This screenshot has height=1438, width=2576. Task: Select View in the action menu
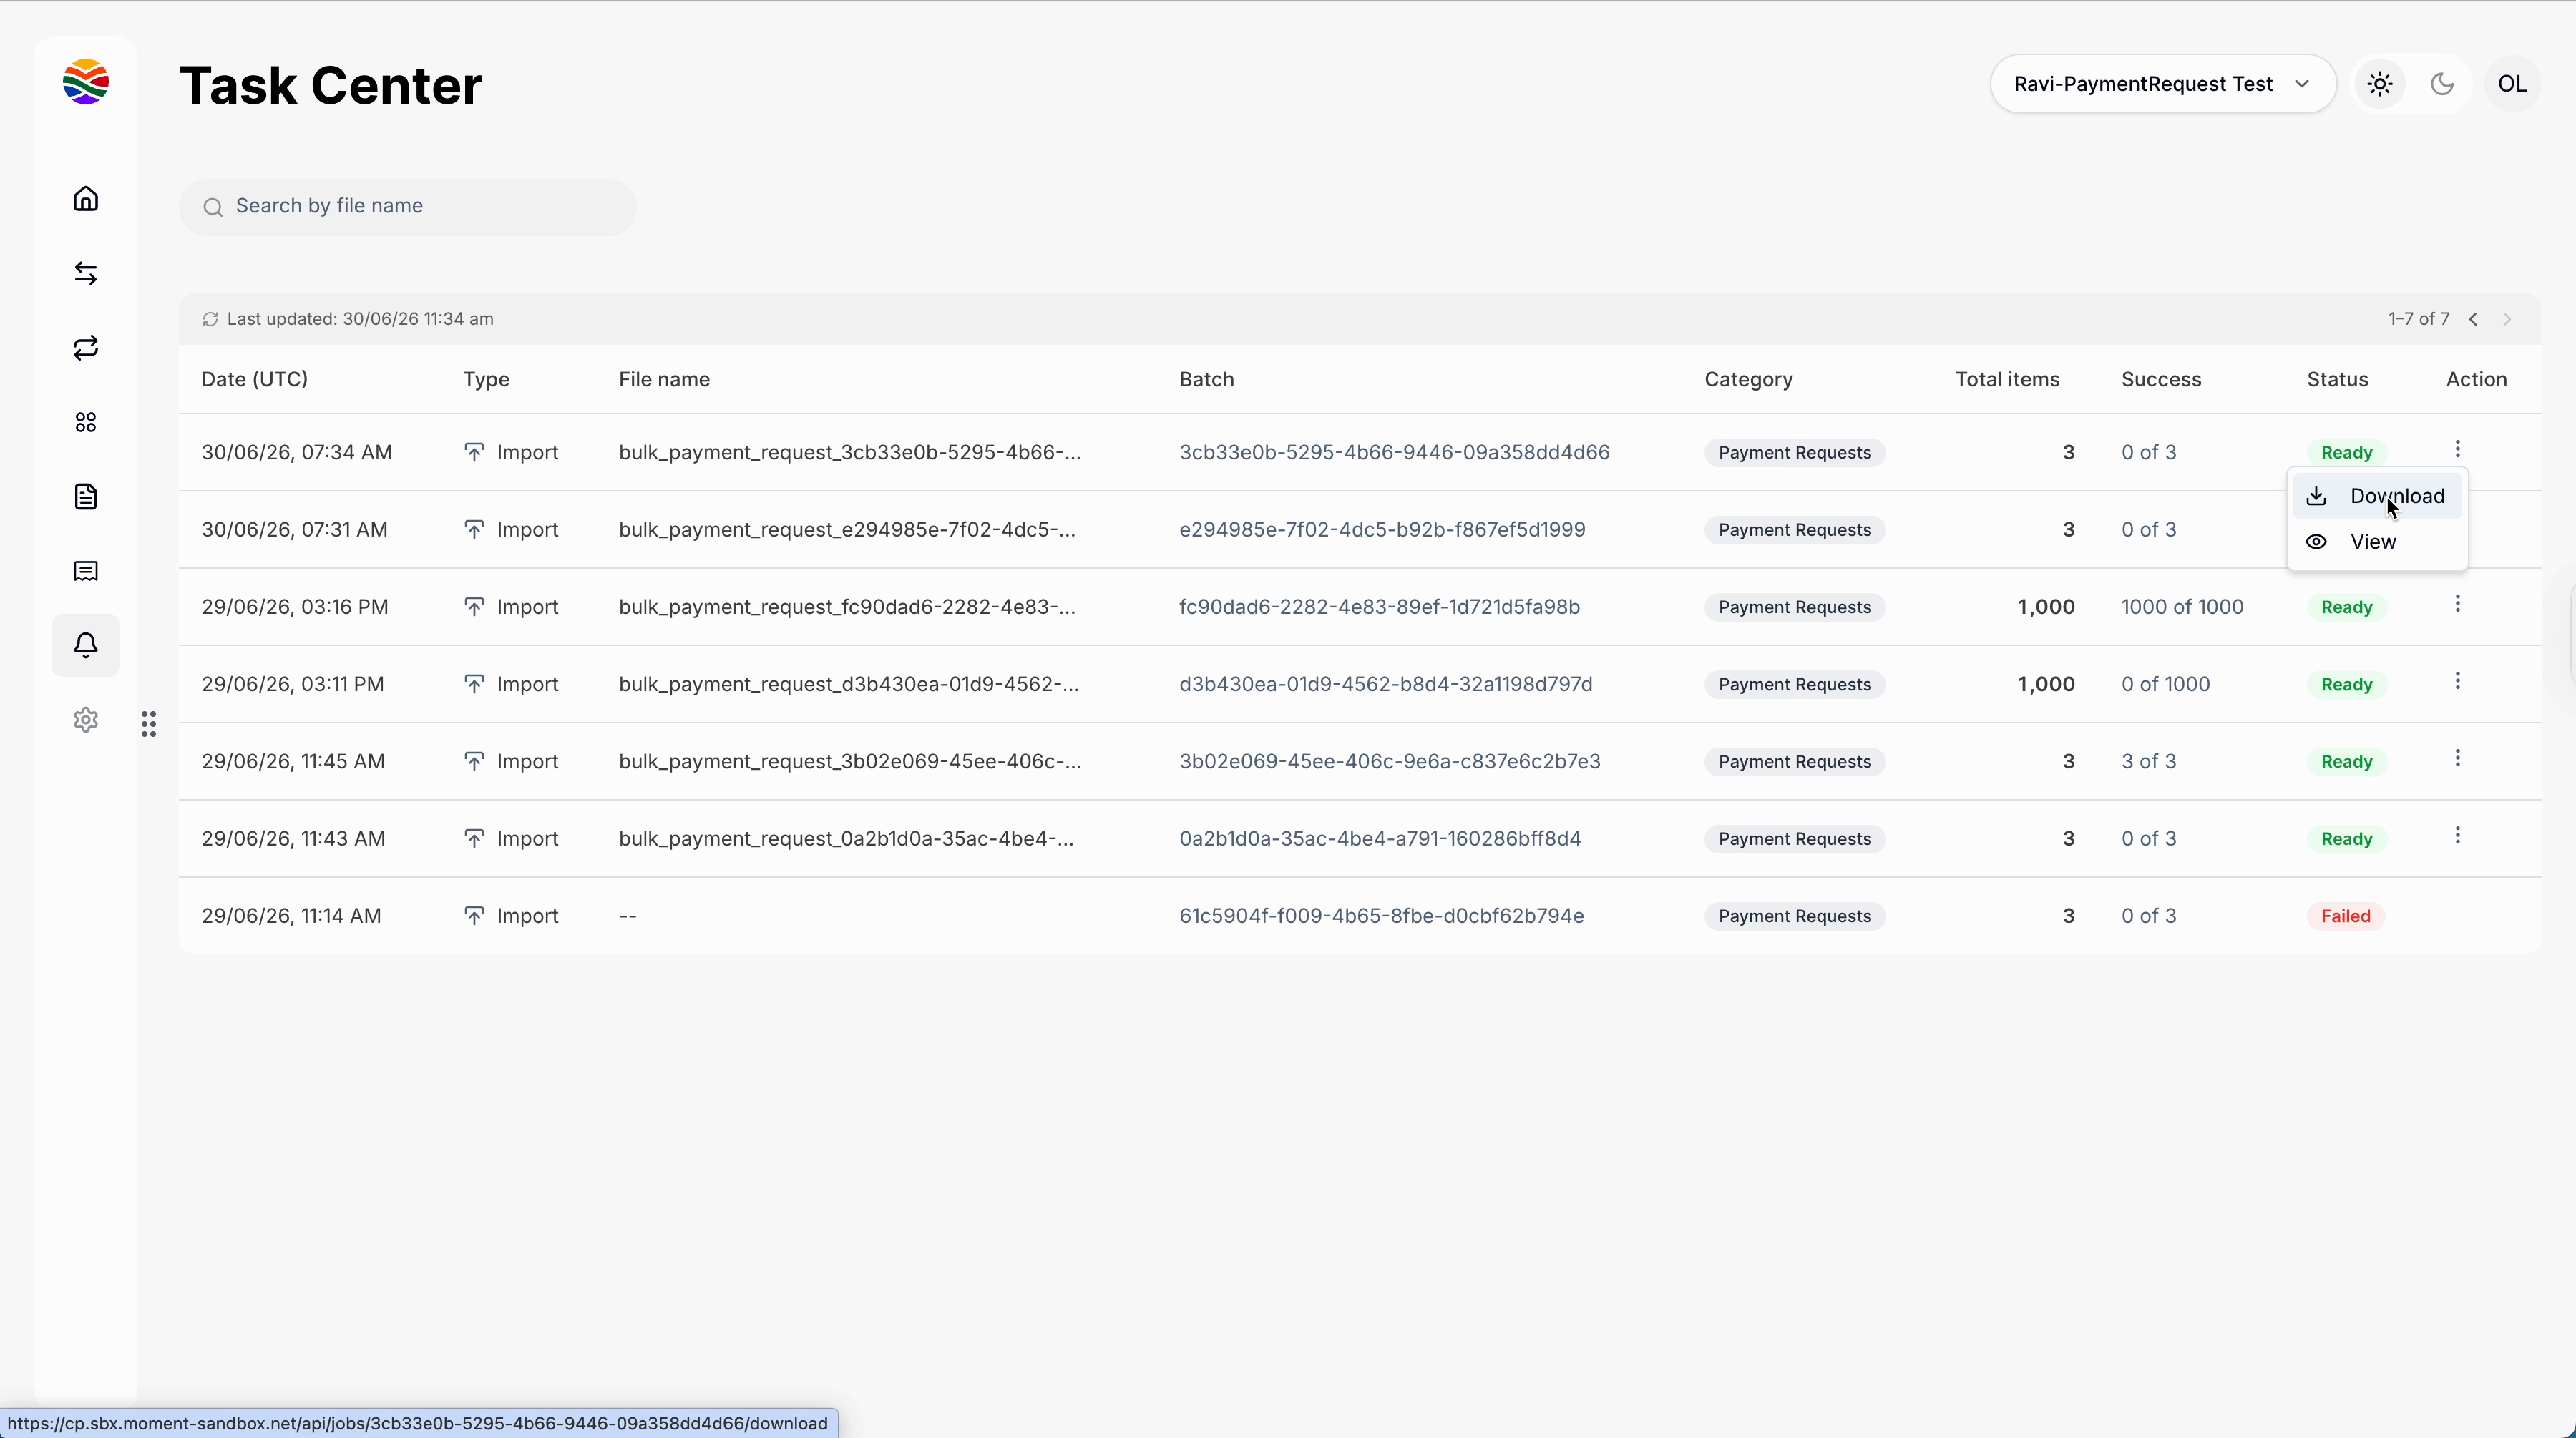[2377, 542]
